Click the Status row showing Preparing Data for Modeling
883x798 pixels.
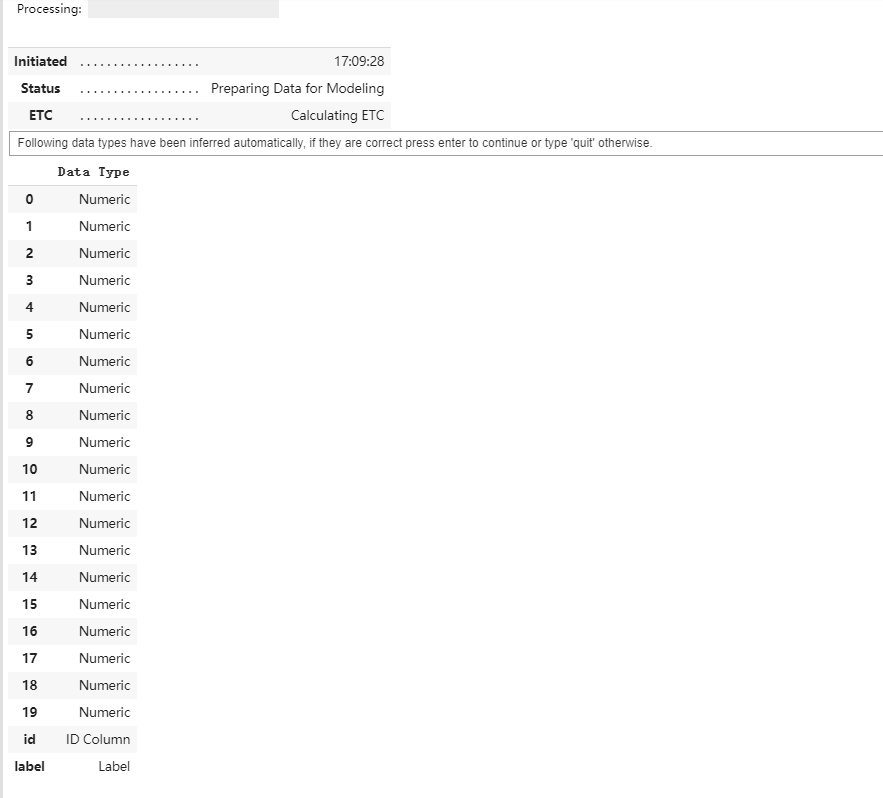pos(299,88)
